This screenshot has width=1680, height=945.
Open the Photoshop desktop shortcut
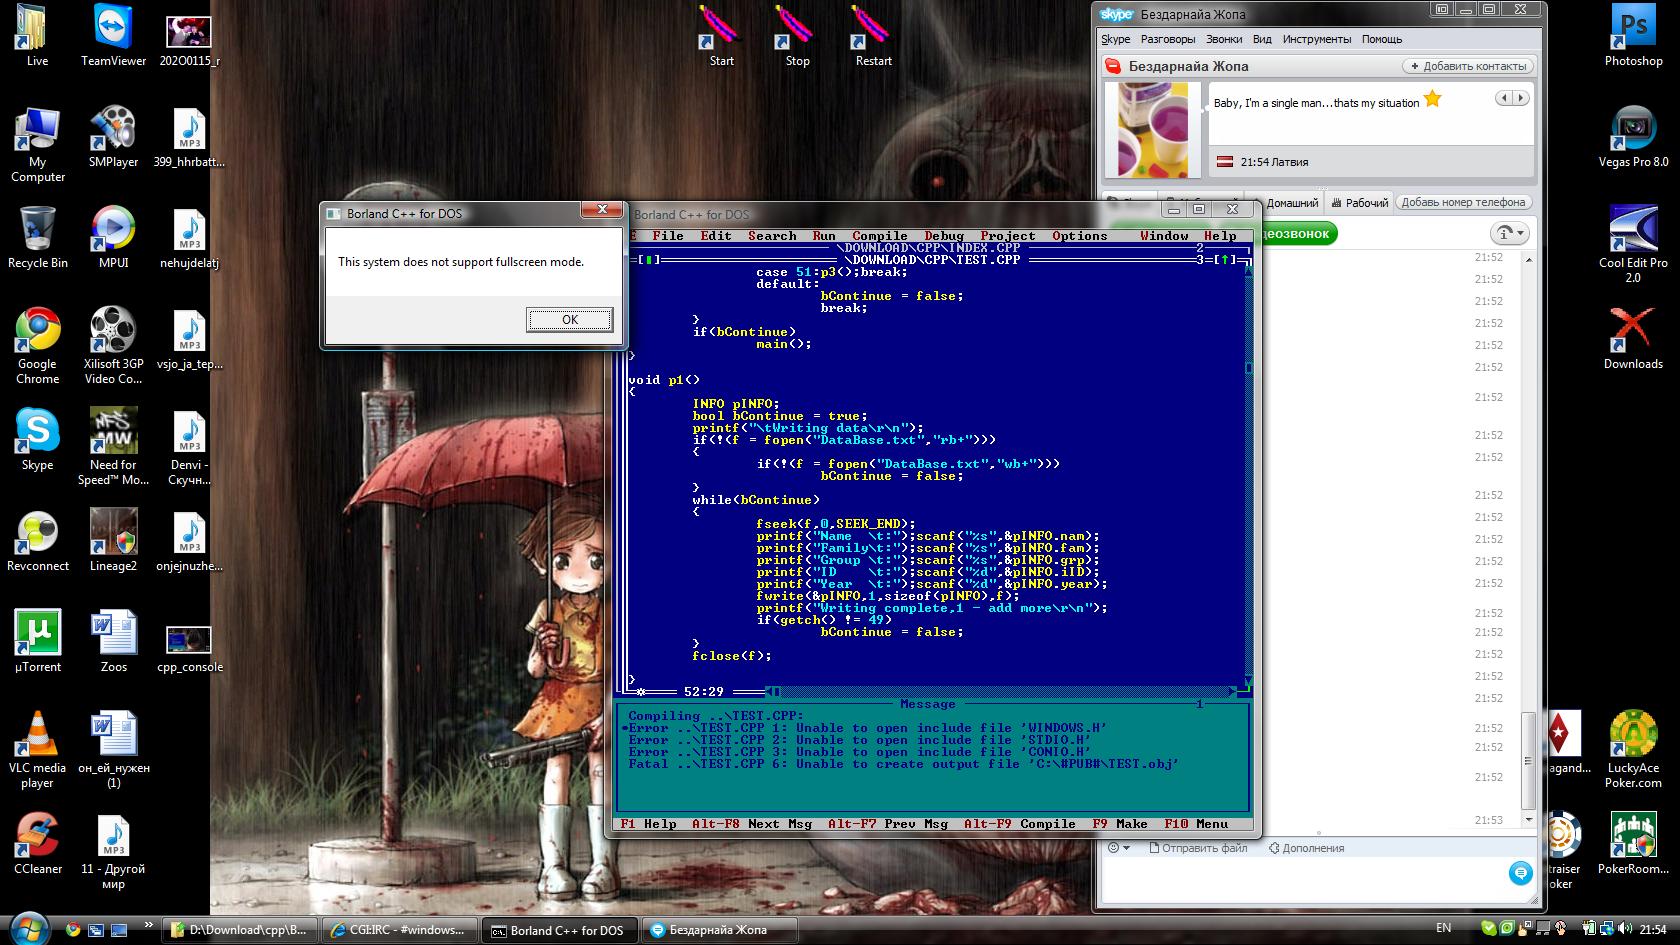pos(1633,36)
